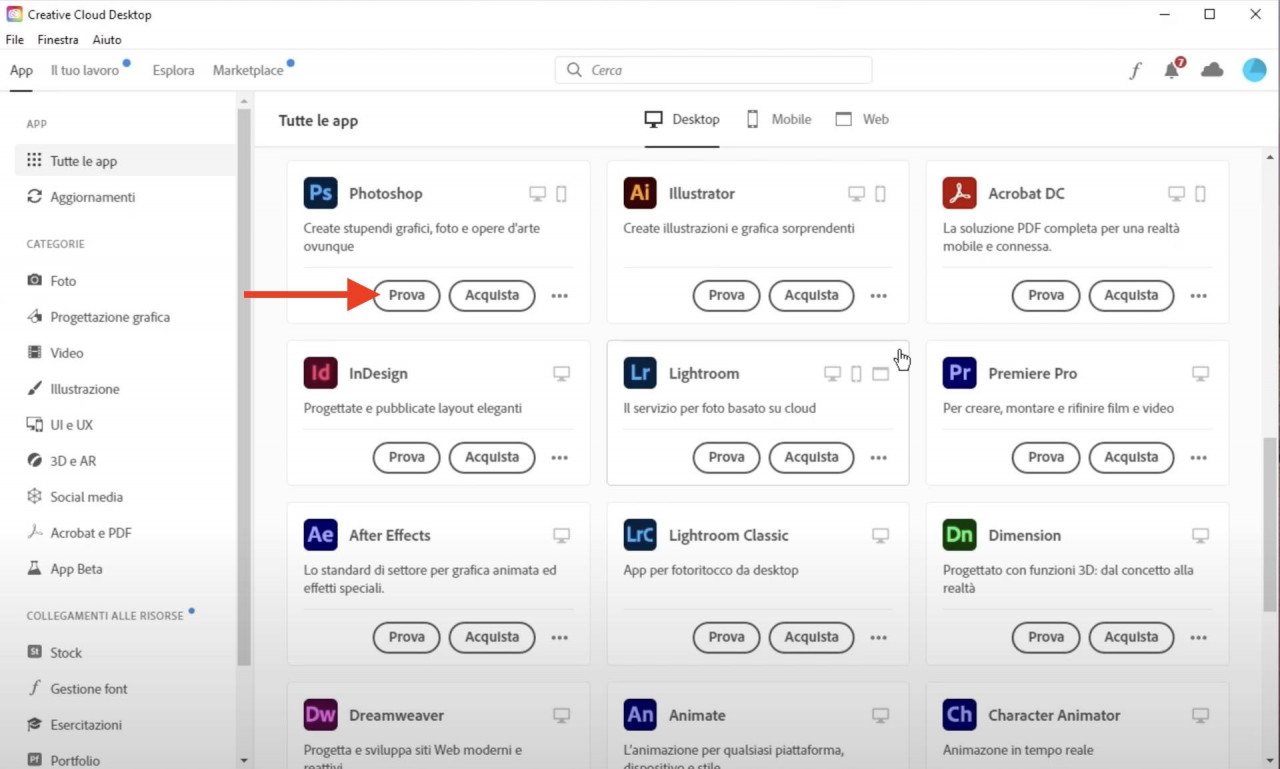Click the Character Animator app icon

(959, 715)
